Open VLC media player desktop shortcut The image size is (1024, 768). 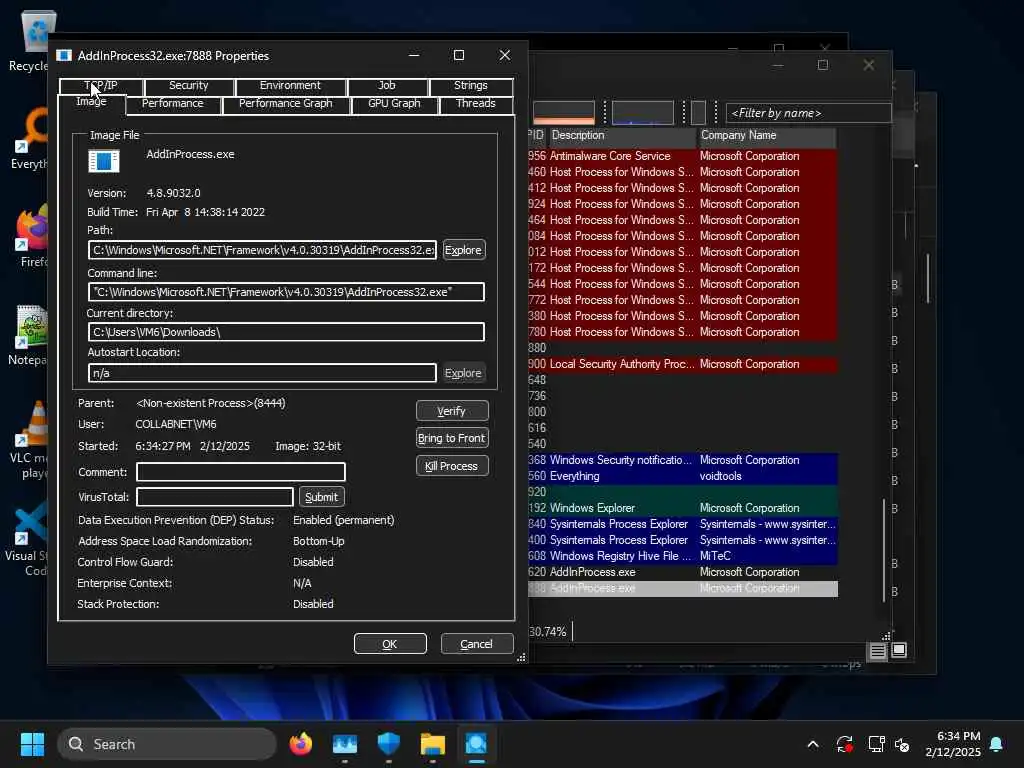click(x=29, y=439)
